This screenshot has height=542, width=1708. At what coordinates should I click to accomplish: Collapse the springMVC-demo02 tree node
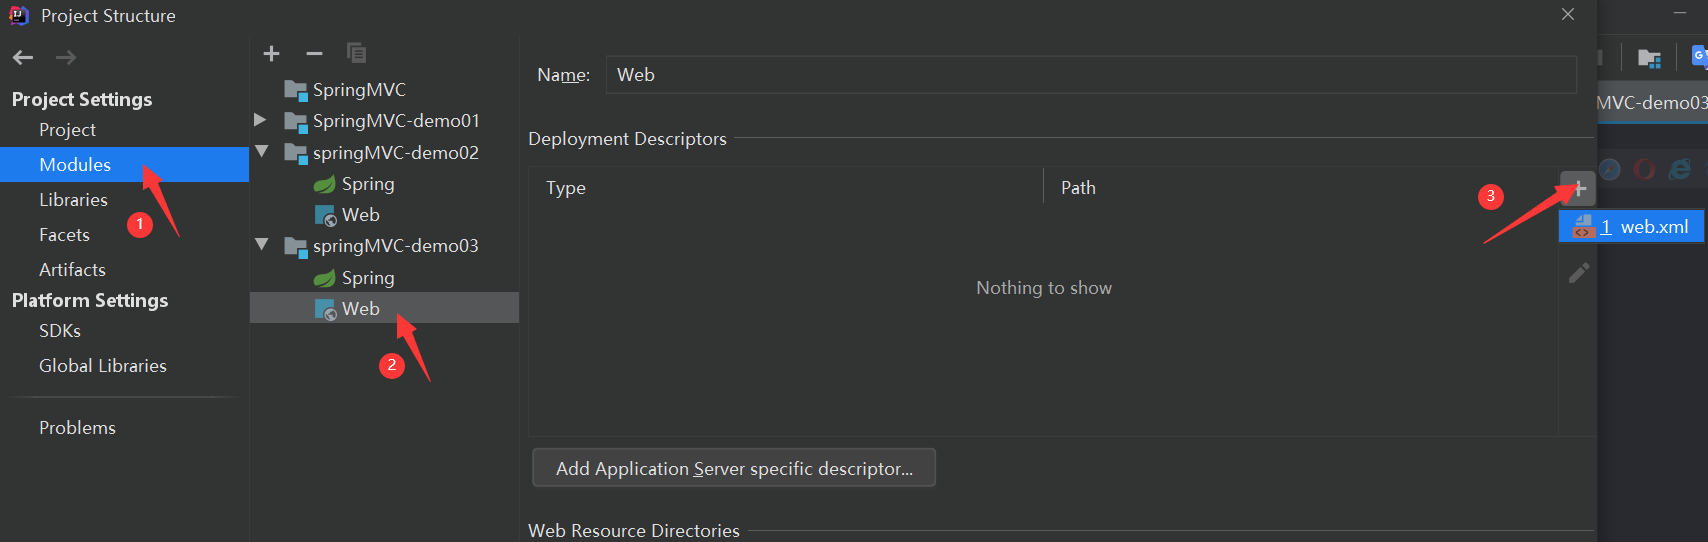pyautogui.click(x=262, y=152)
